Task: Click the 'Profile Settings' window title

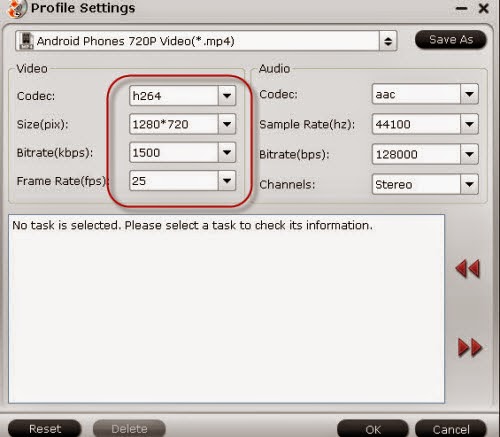Action: (83, 8)
